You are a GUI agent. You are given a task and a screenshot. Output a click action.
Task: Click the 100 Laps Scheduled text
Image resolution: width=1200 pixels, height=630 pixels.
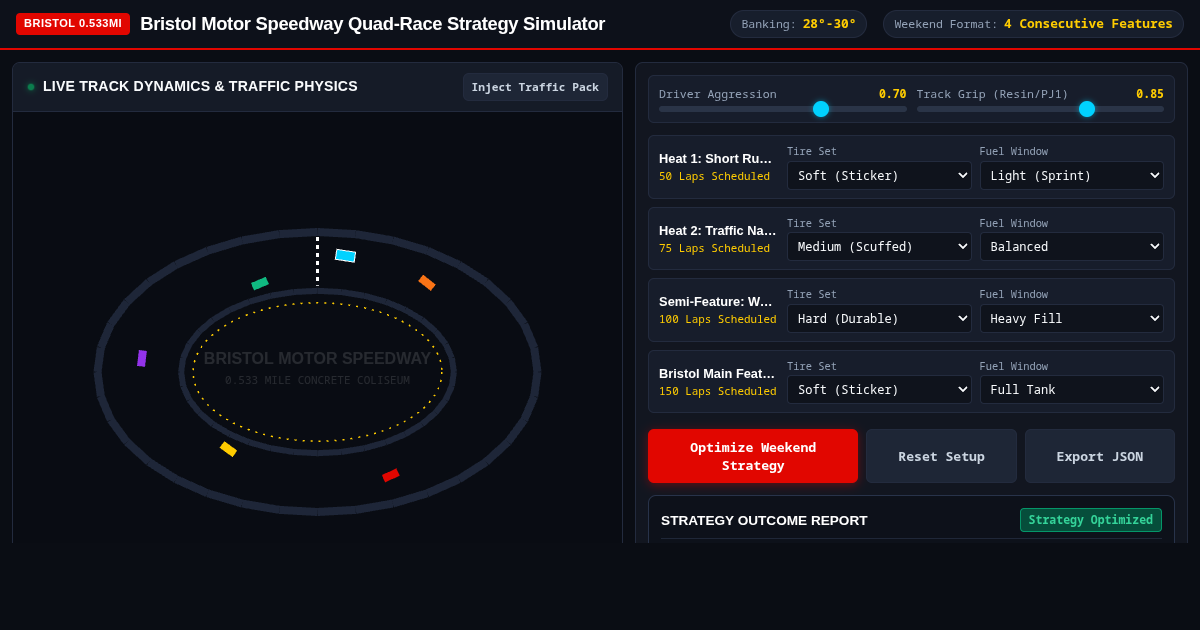click(718, 319)
